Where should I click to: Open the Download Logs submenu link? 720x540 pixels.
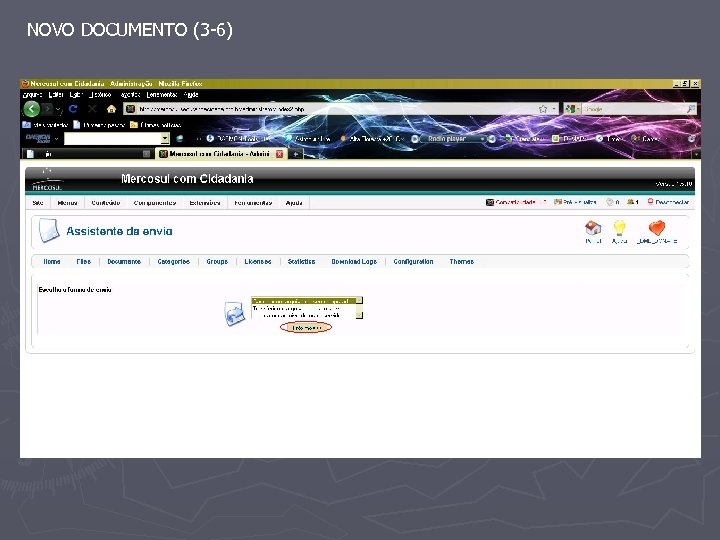(354, 262)
